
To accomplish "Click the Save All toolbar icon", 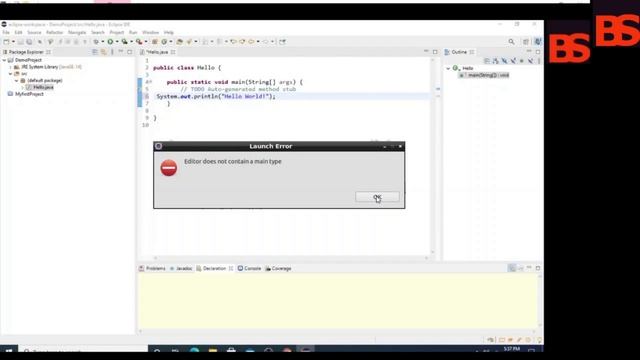I will (x=29, y=42).
